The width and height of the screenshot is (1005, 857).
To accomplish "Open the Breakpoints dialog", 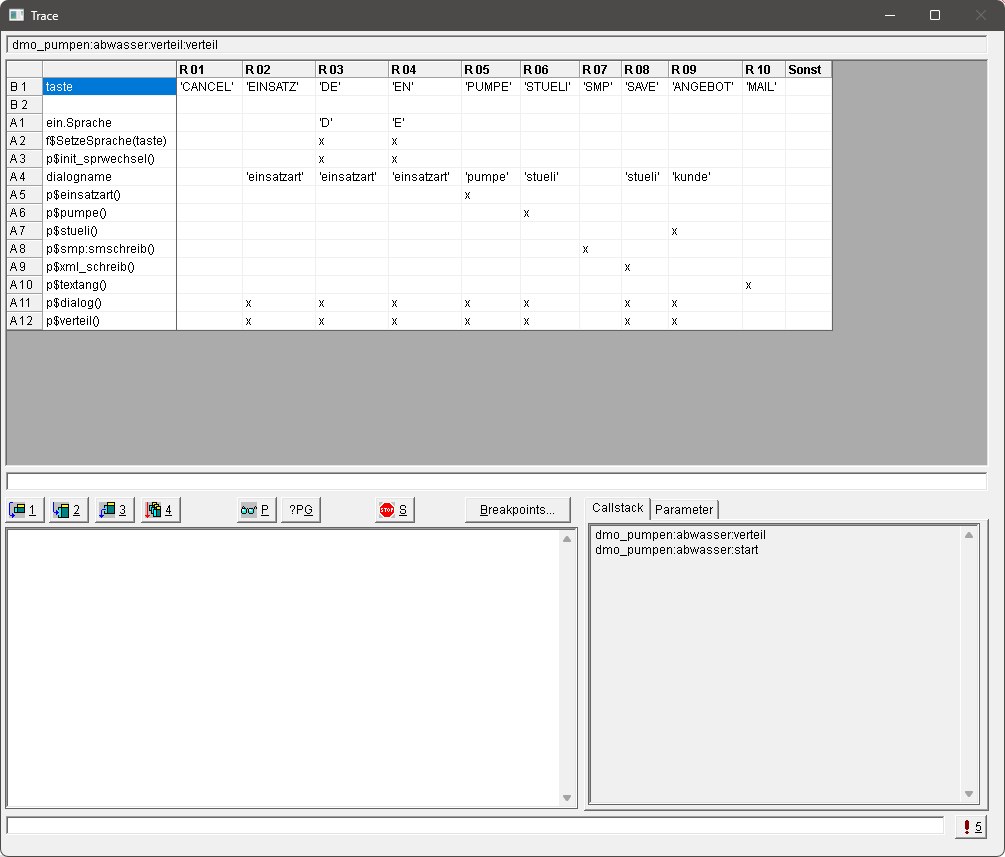I will coord(517,510).
